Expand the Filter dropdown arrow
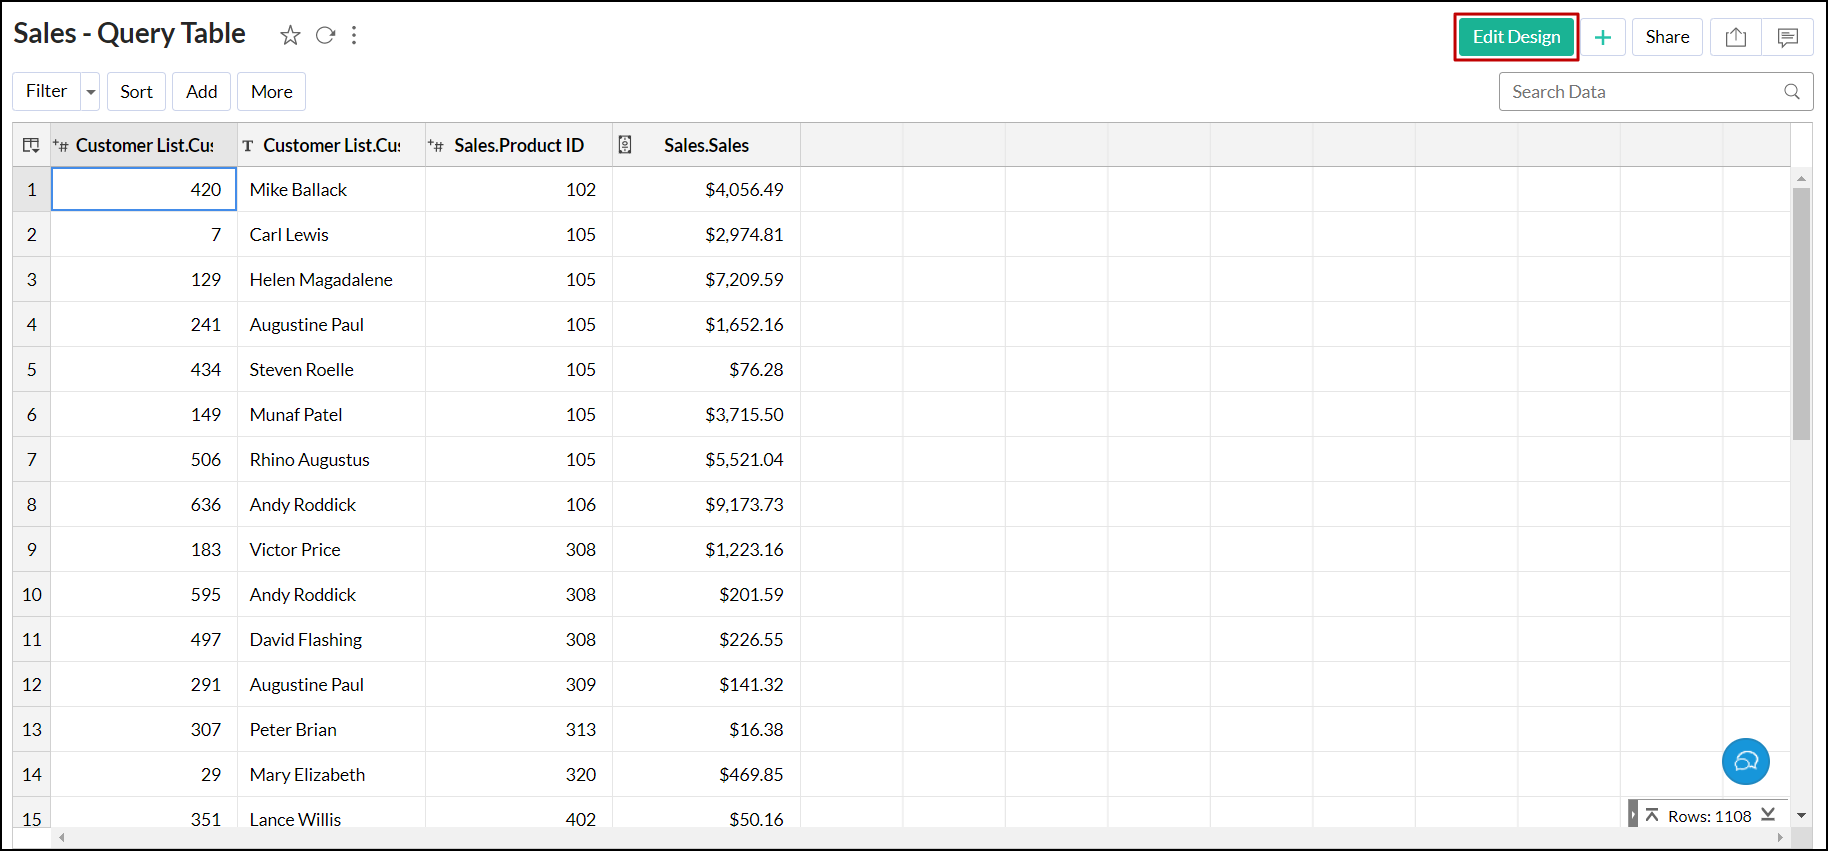 pyautogui.click(x=91, y=92)
